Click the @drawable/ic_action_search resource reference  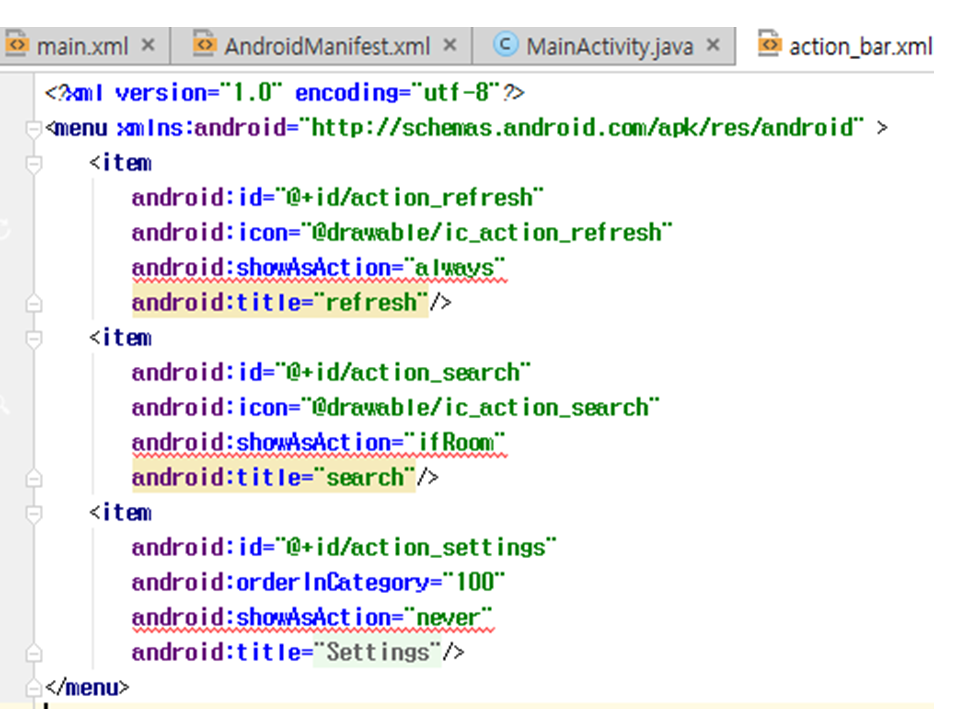(x=480, y=408)
